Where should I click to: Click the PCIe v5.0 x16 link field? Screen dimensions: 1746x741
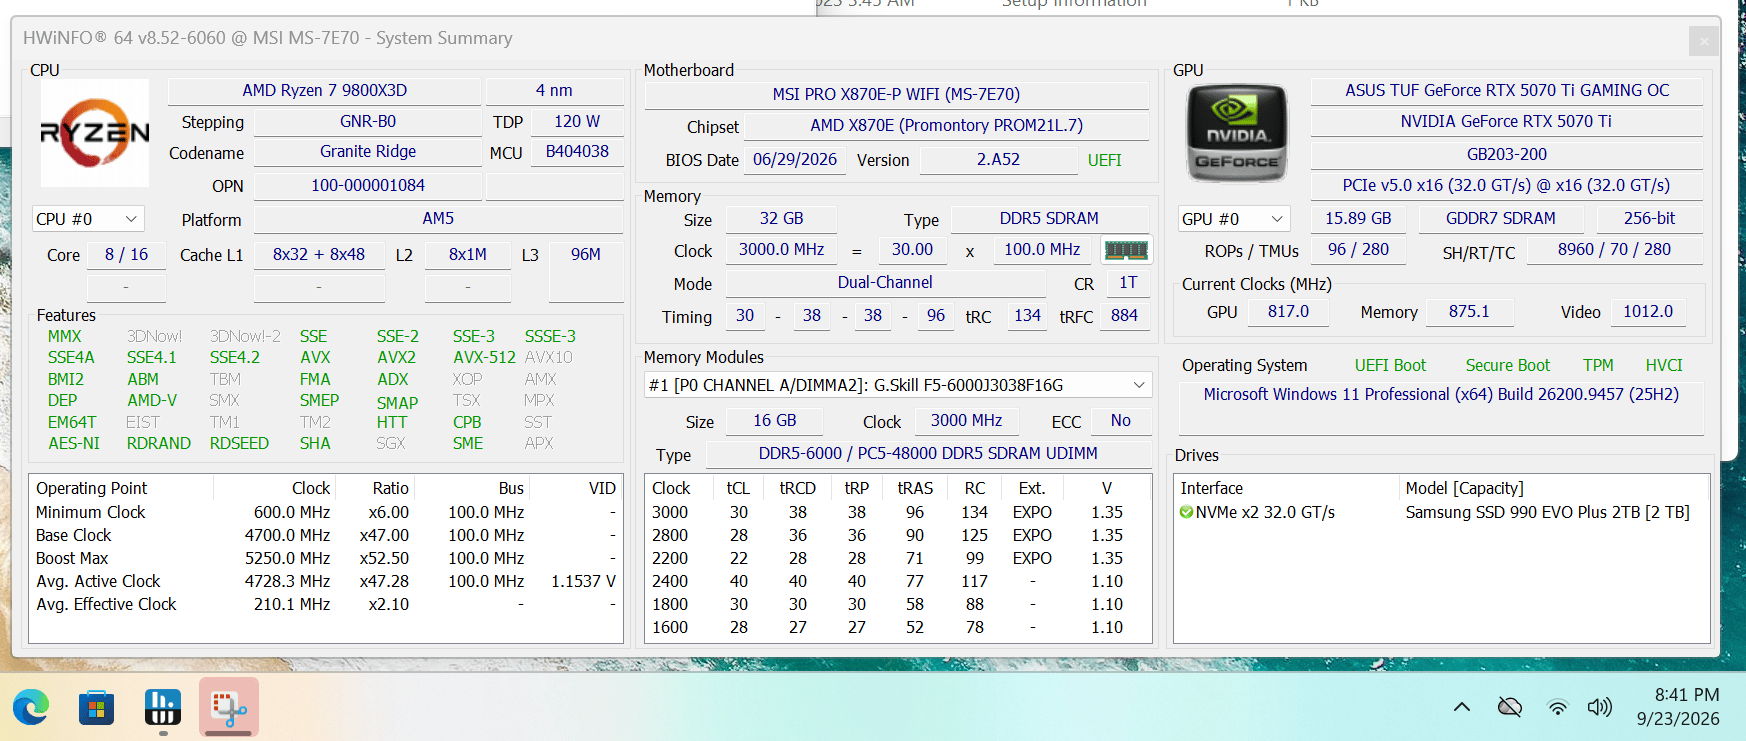click(x=1507, y=185)
